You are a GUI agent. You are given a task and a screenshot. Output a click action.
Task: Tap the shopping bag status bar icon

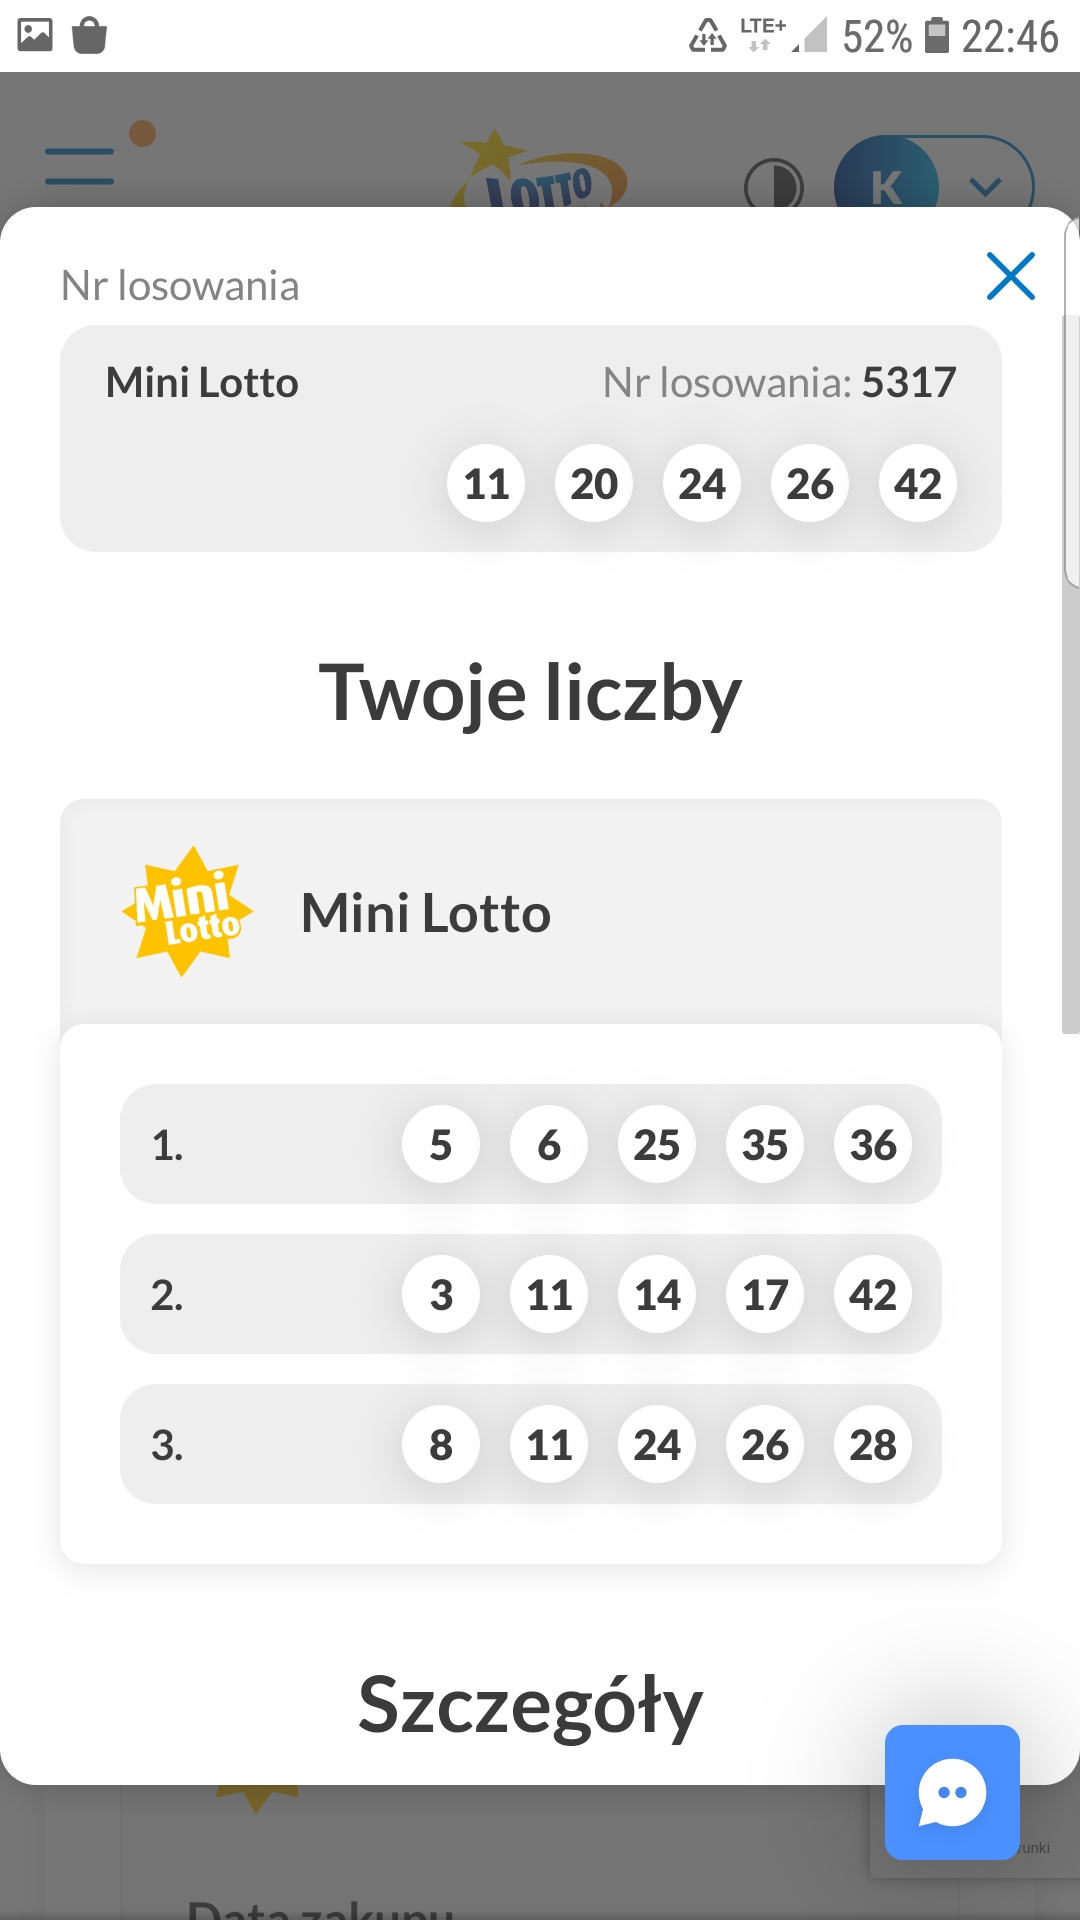click(90, 35)
